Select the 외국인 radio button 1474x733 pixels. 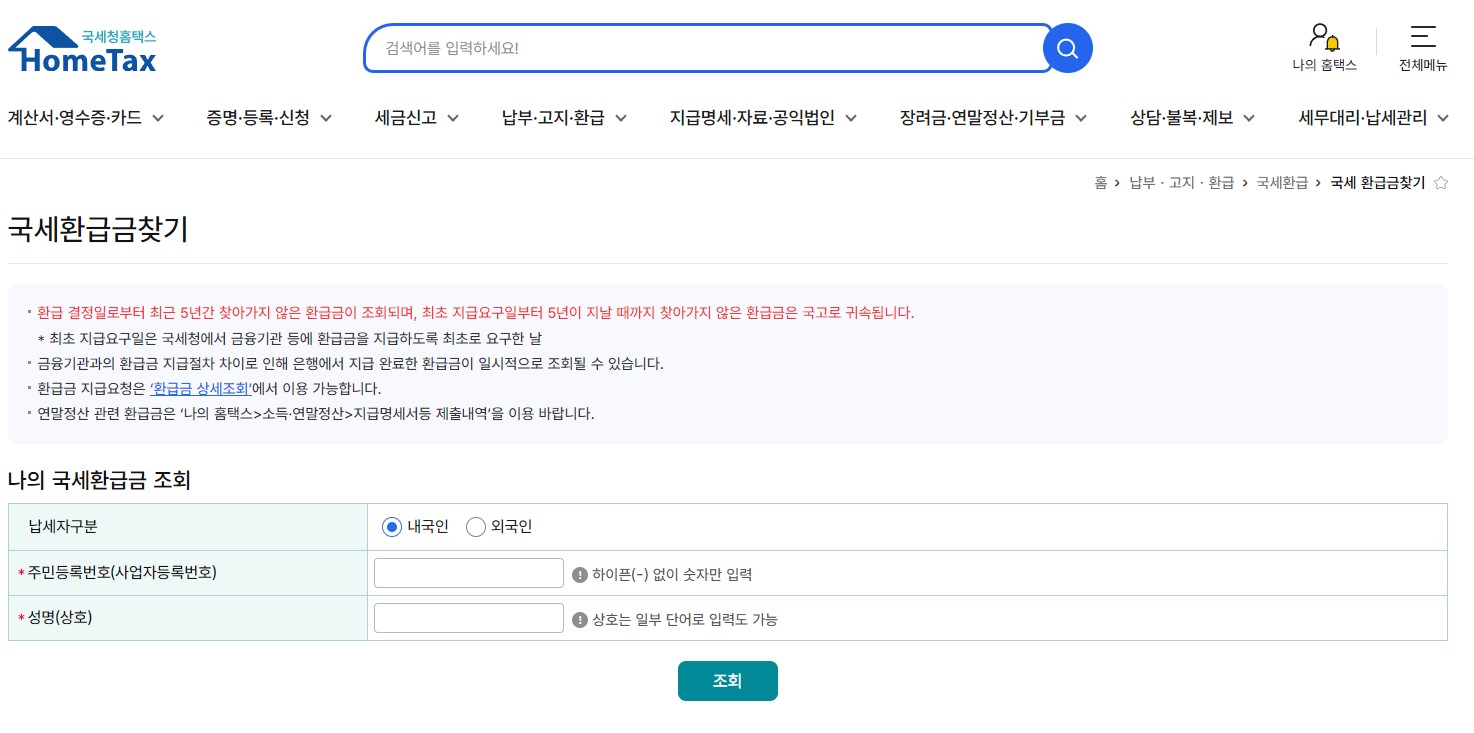pos(476,526)
